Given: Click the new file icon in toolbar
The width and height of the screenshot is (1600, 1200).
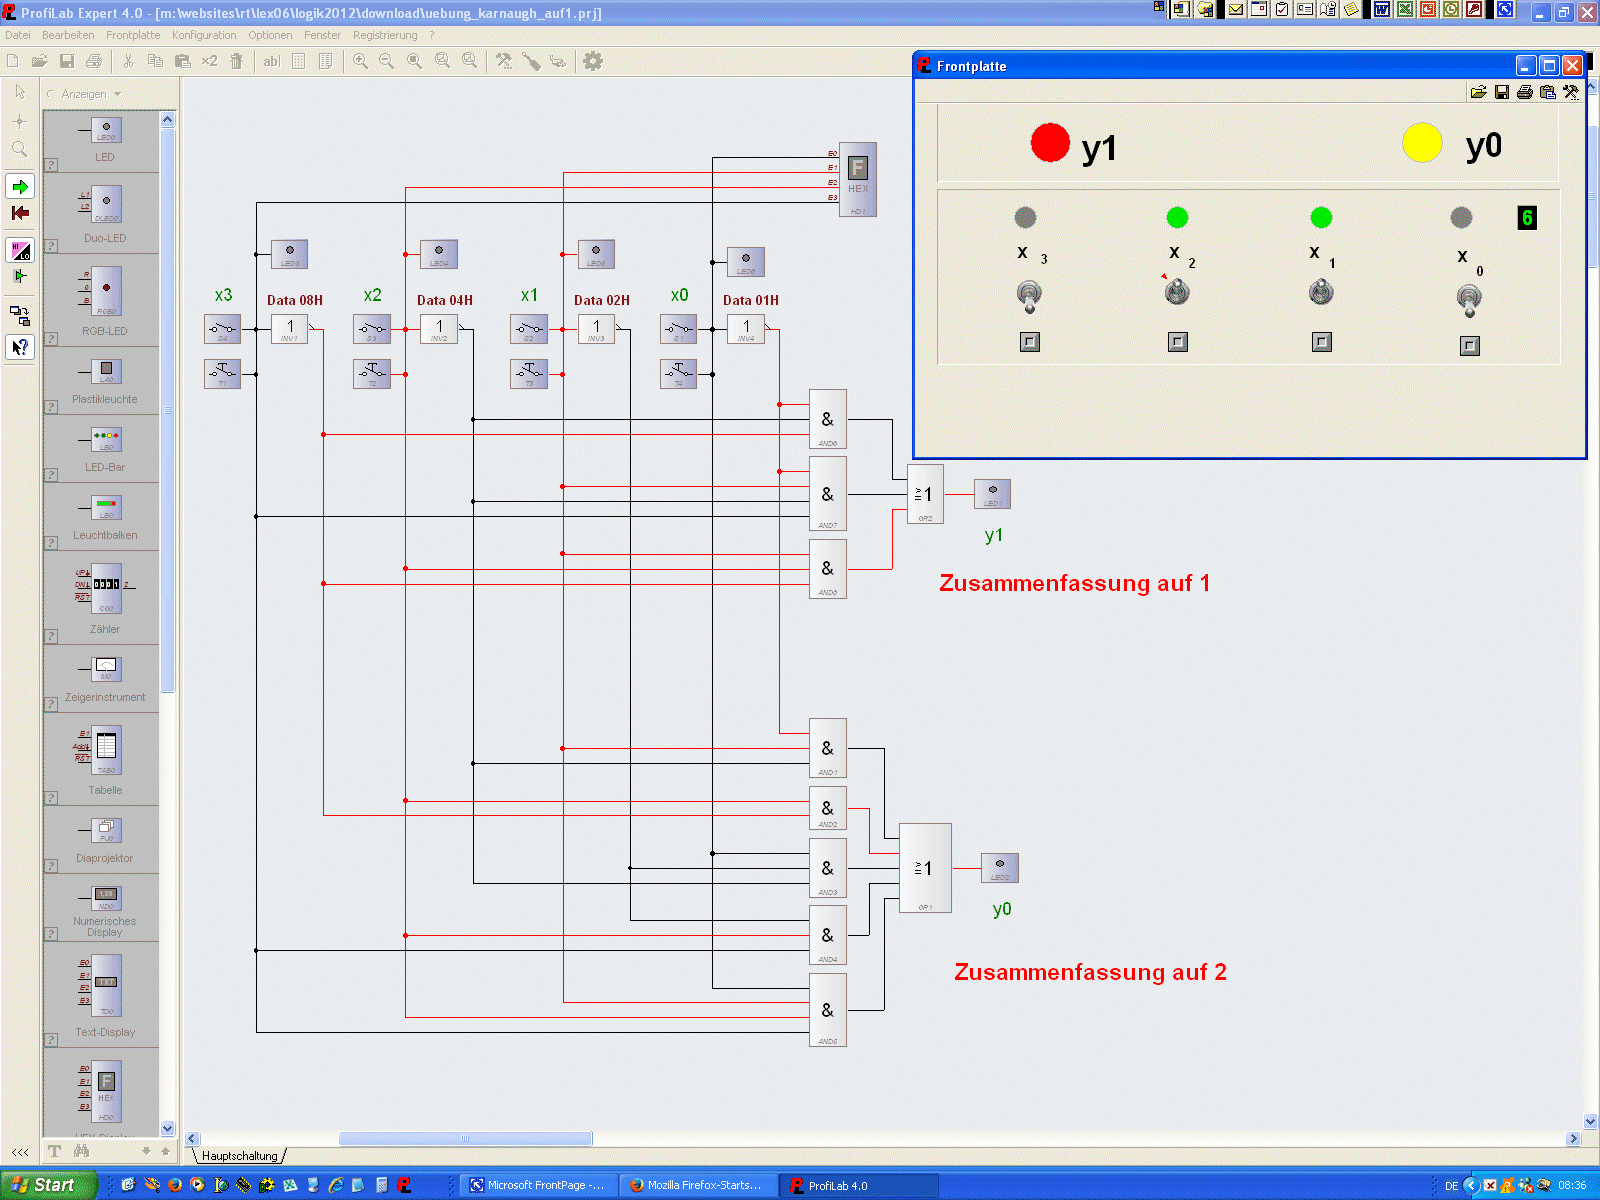Looking at the screenshot, I should pos(13,61).
